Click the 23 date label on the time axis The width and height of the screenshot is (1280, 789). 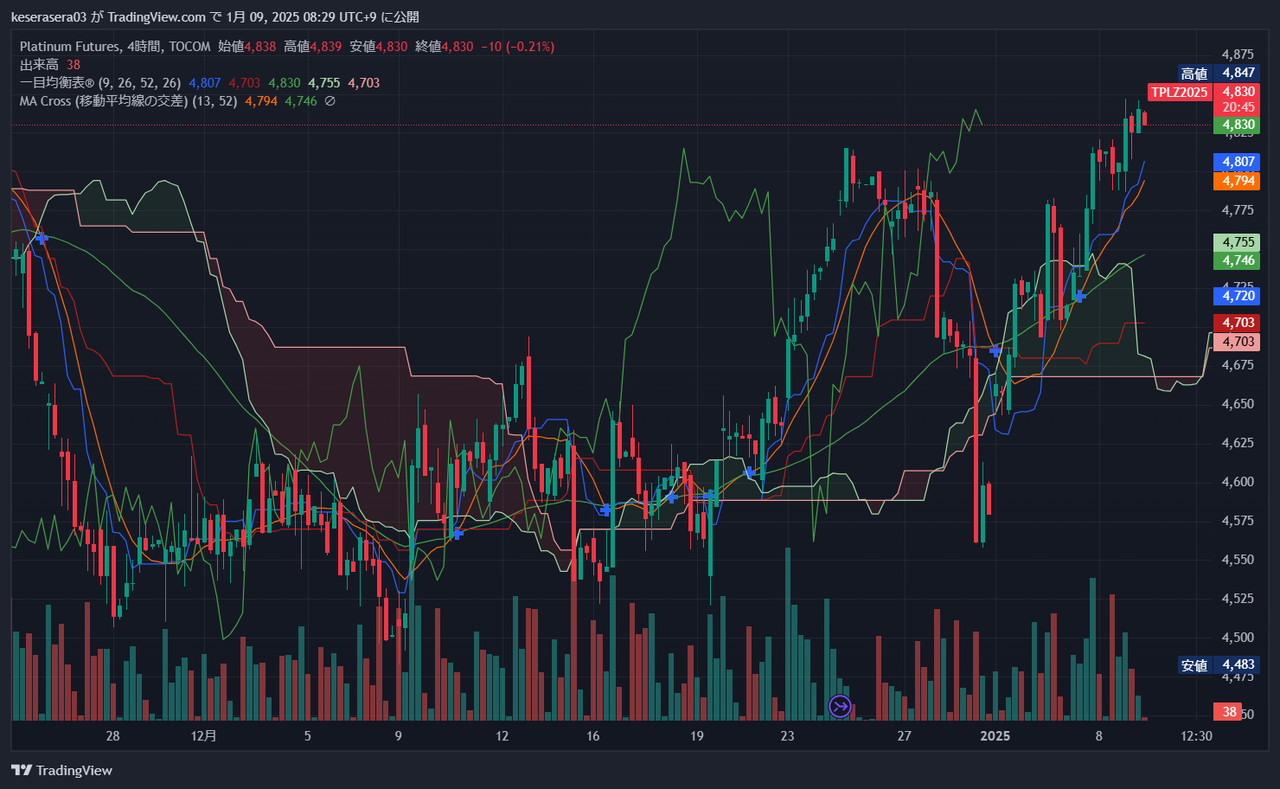(x=788, y=736)
